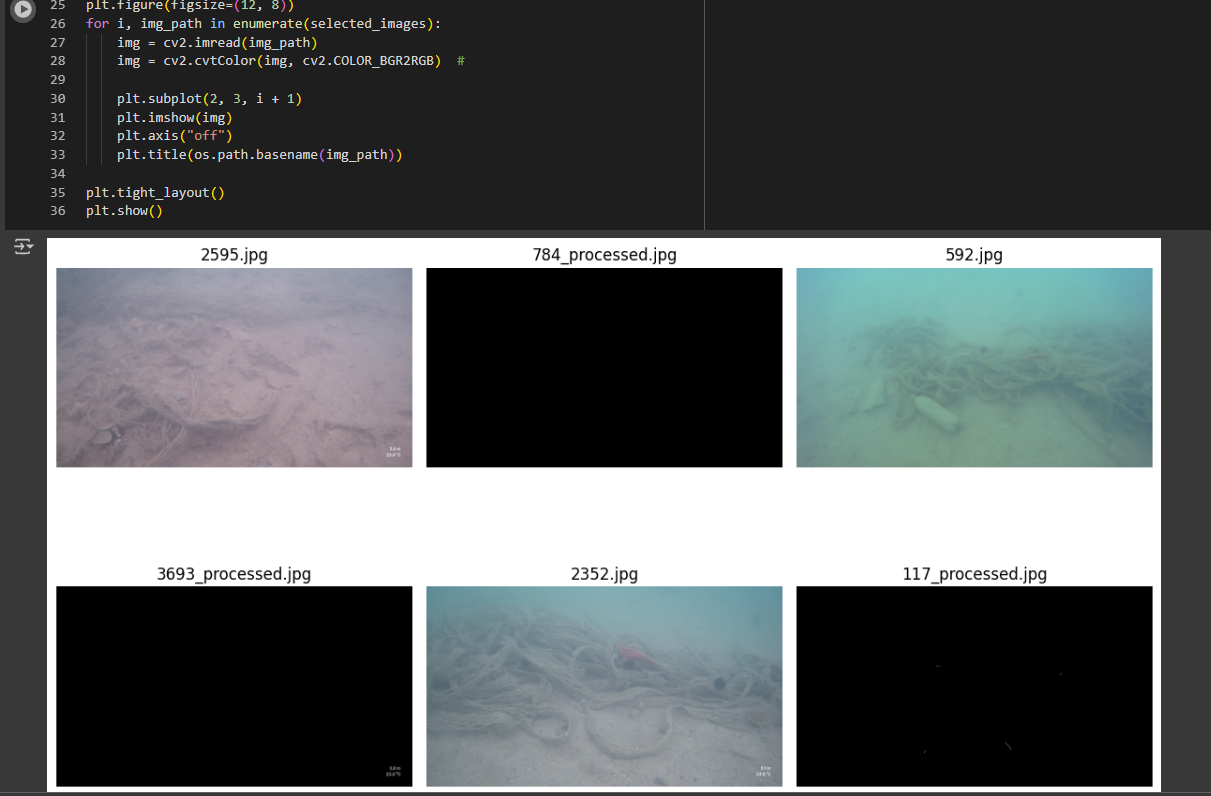
Task: Click the title text 2595.jpg
Action: pyautogui.click(x=234, y=255)
